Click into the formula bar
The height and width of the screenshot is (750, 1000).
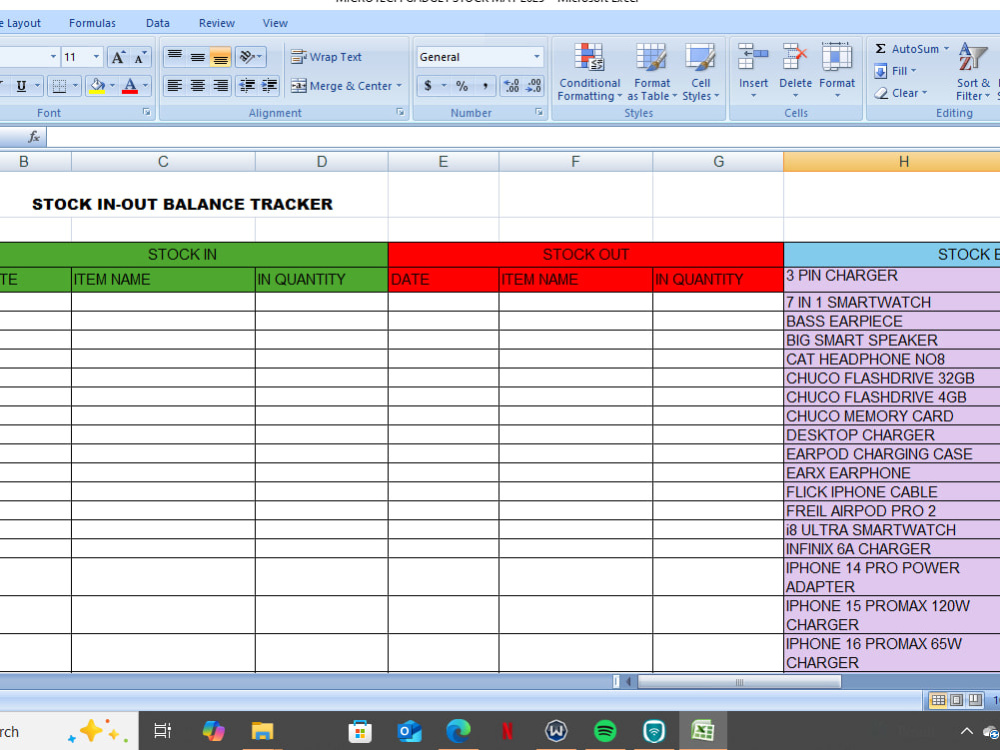pos(523,136)
